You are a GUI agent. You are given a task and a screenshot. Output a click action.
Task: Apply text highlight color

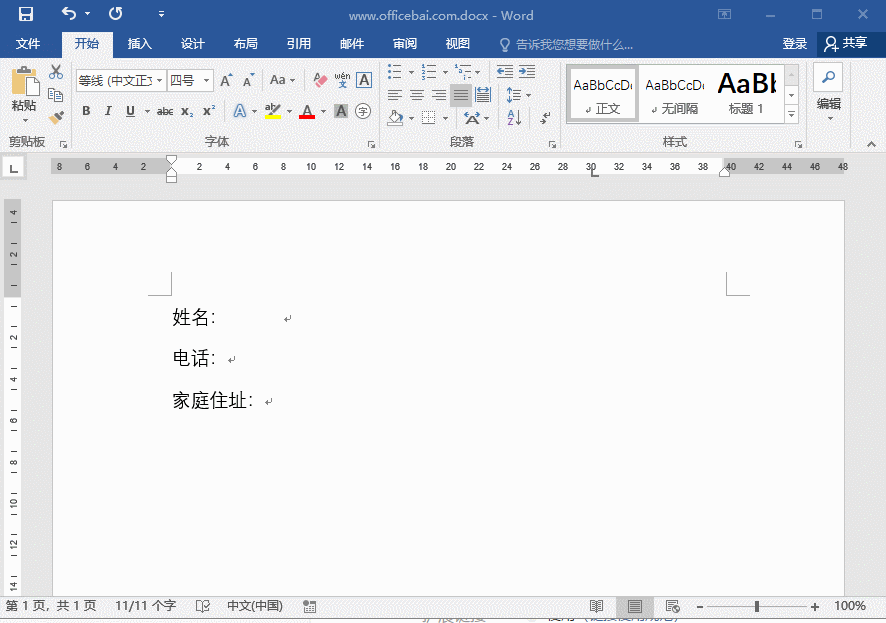click(x=272, y=111)
